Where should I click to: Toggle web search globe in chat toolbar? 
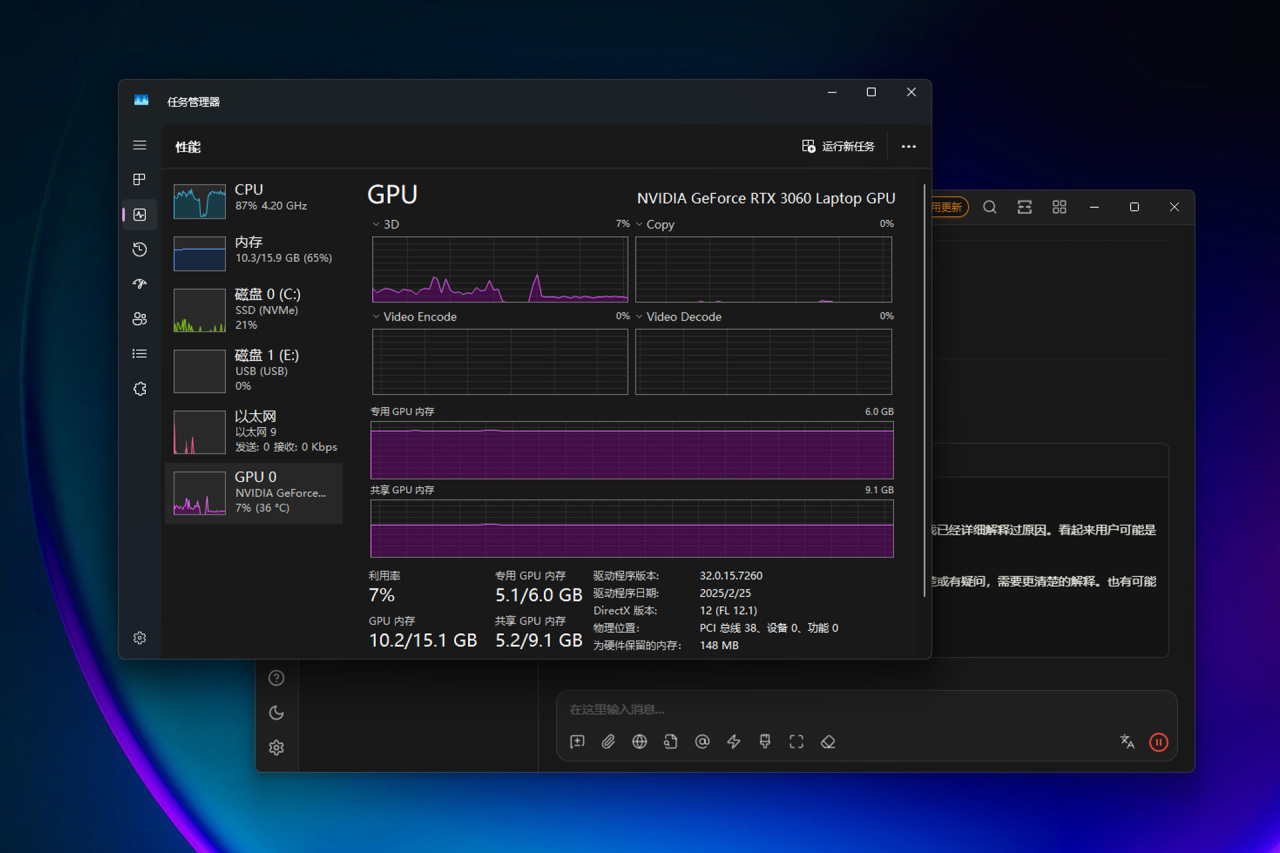[640, 742]
